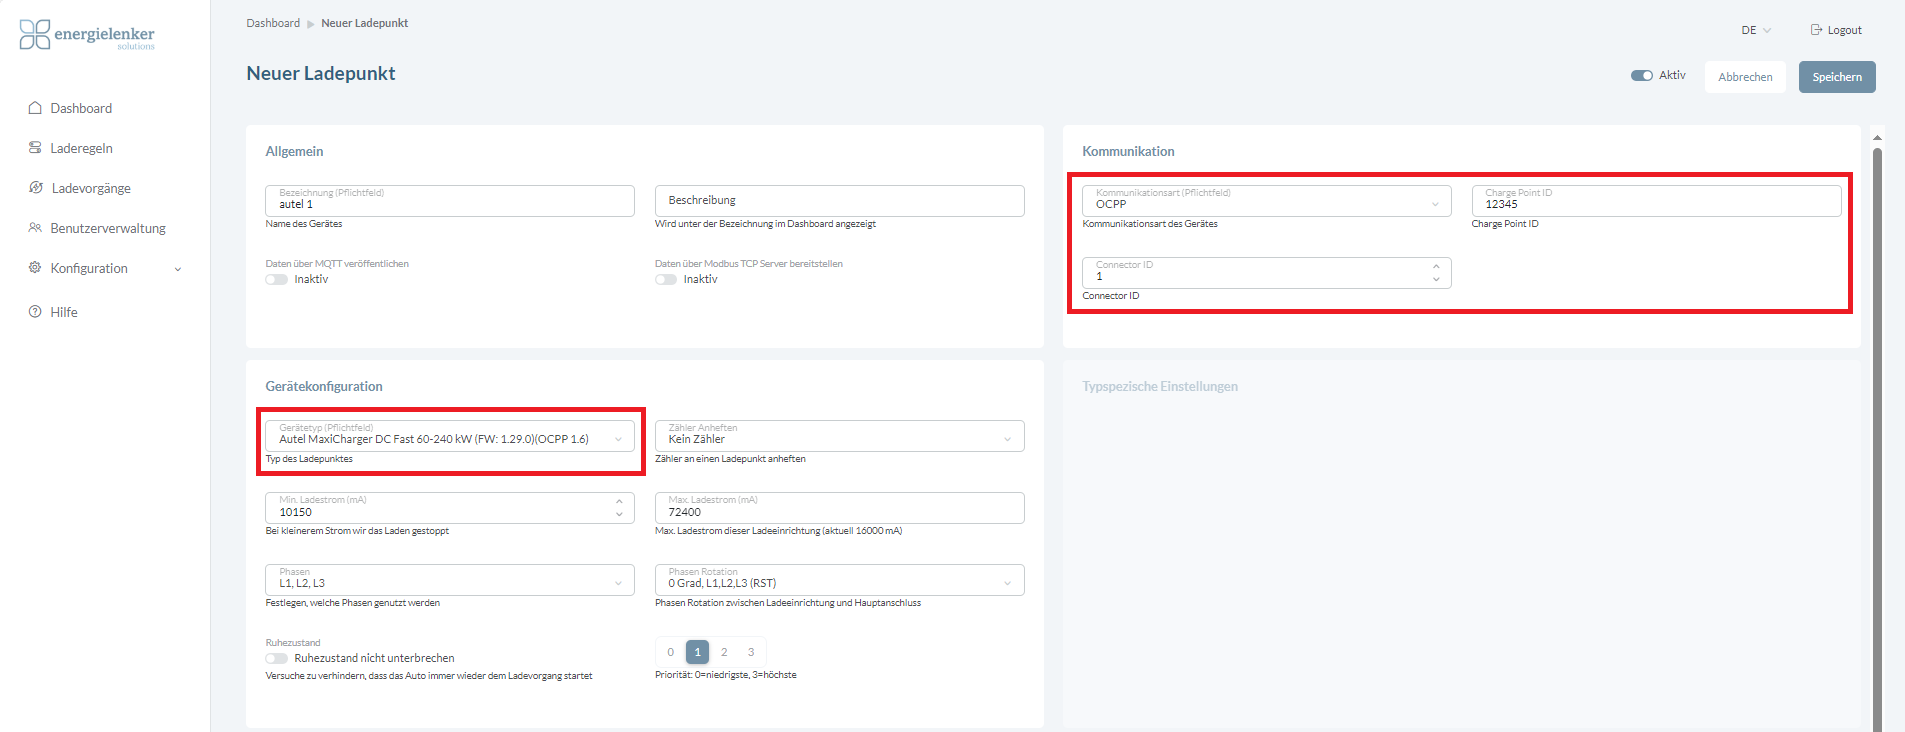Click the Benutzerverwaltung users icon

(x=35, y=228)
